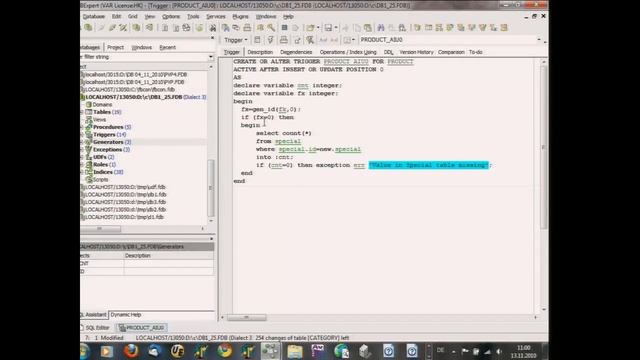640x360 pixels.
Task: Click the black stop square icon
Action: point(284,28)
